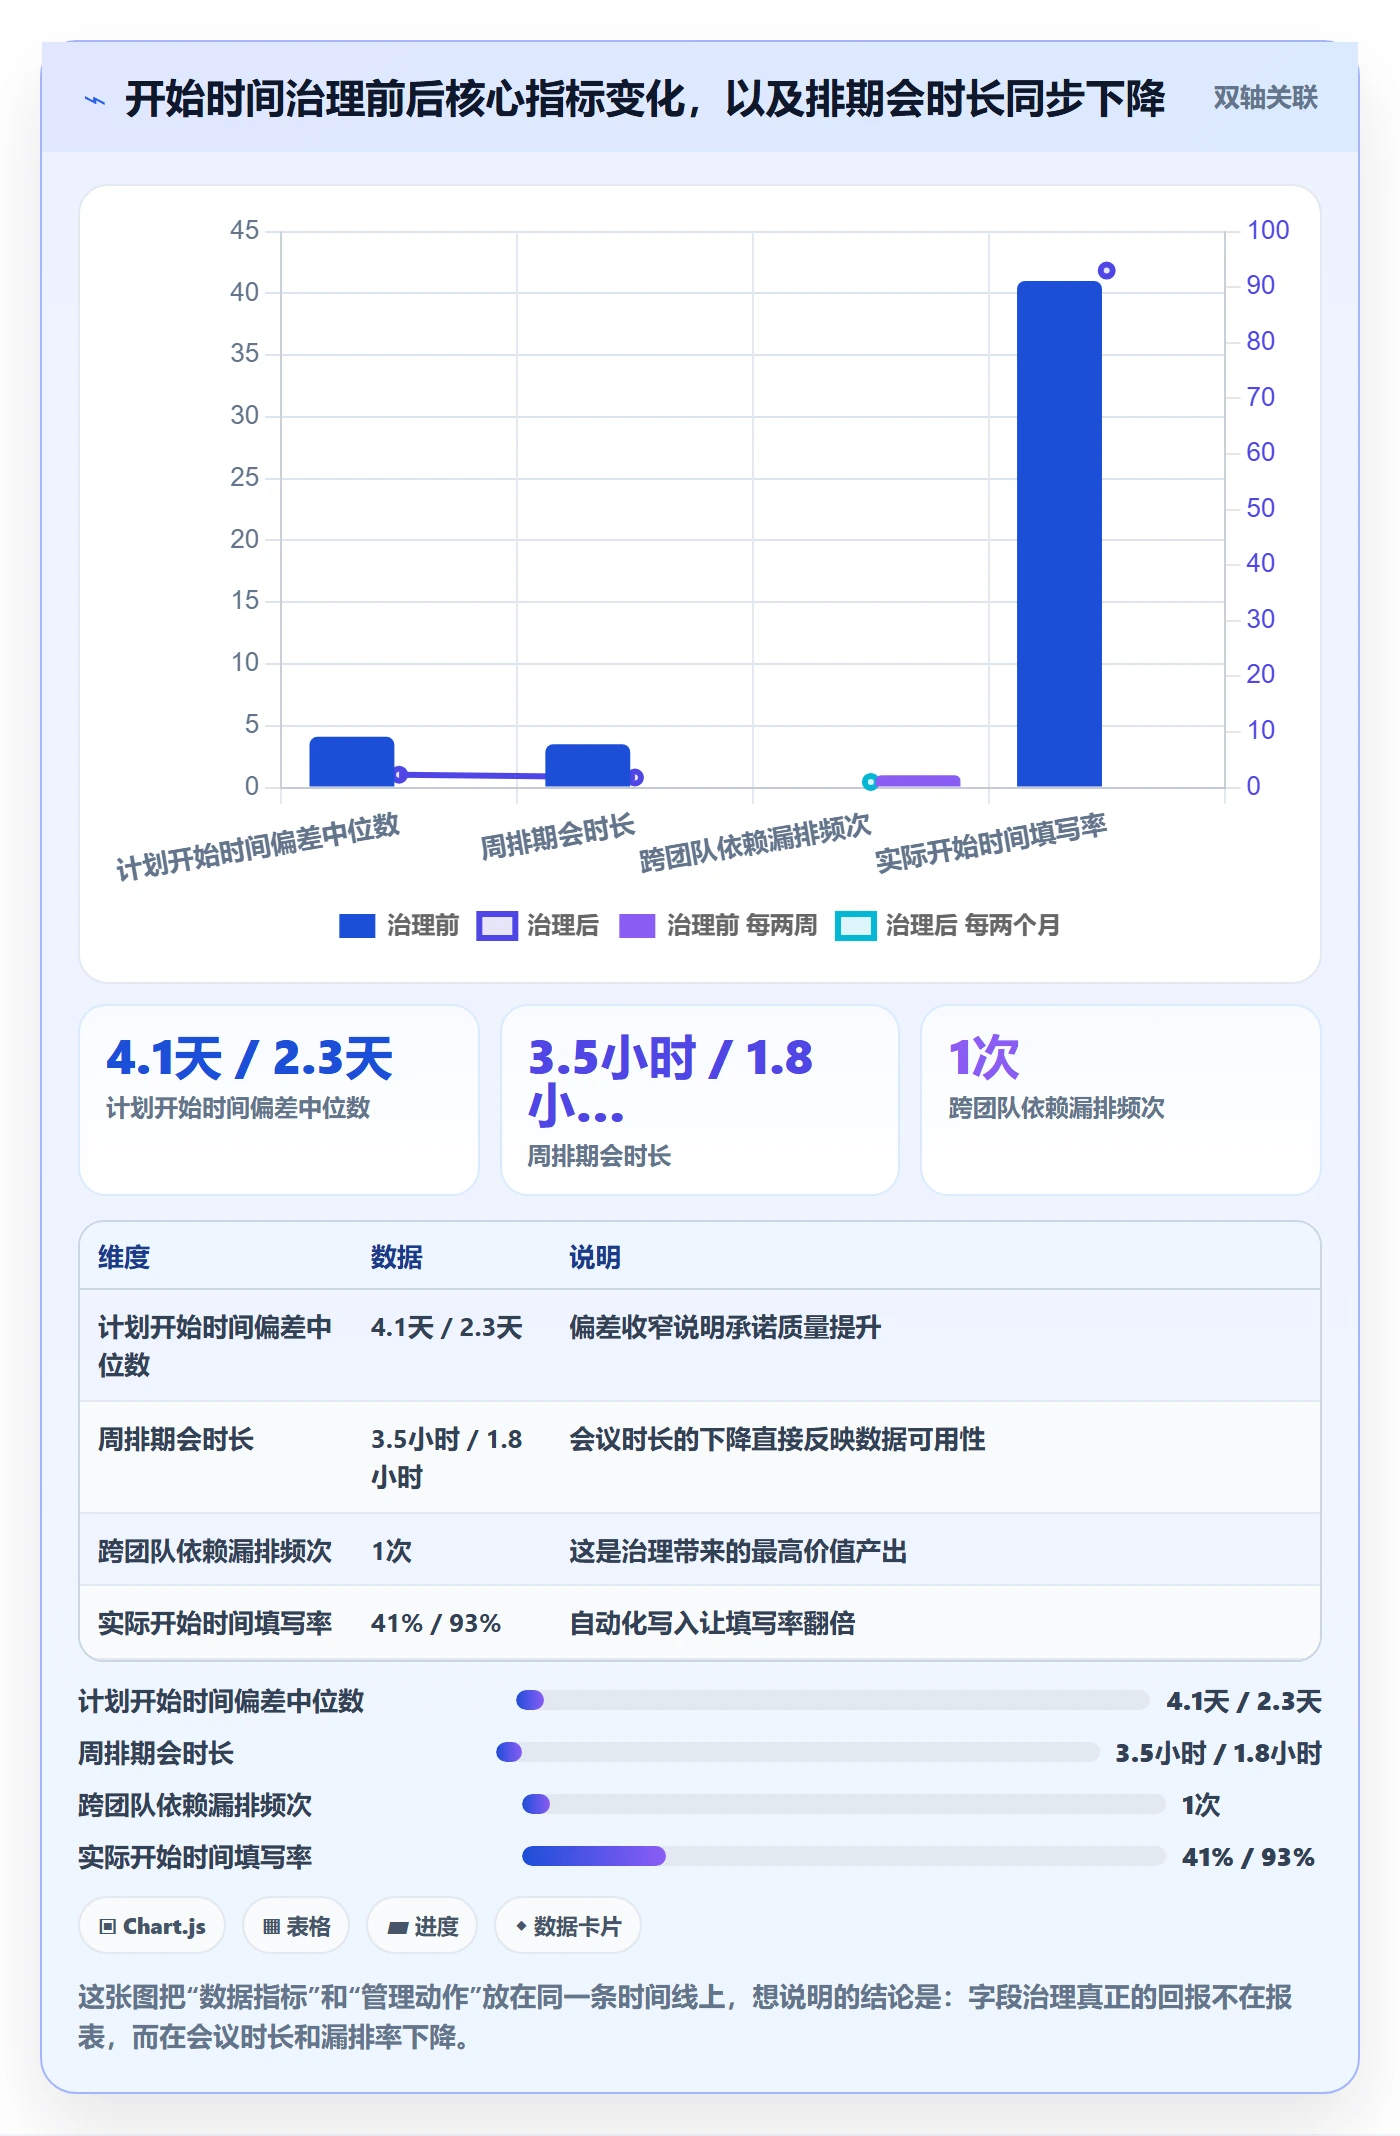Click the 100 label on the right axis
Image resolution: width=1400 pixels, height=2136 pixels.
click(x=1268, y=230)
